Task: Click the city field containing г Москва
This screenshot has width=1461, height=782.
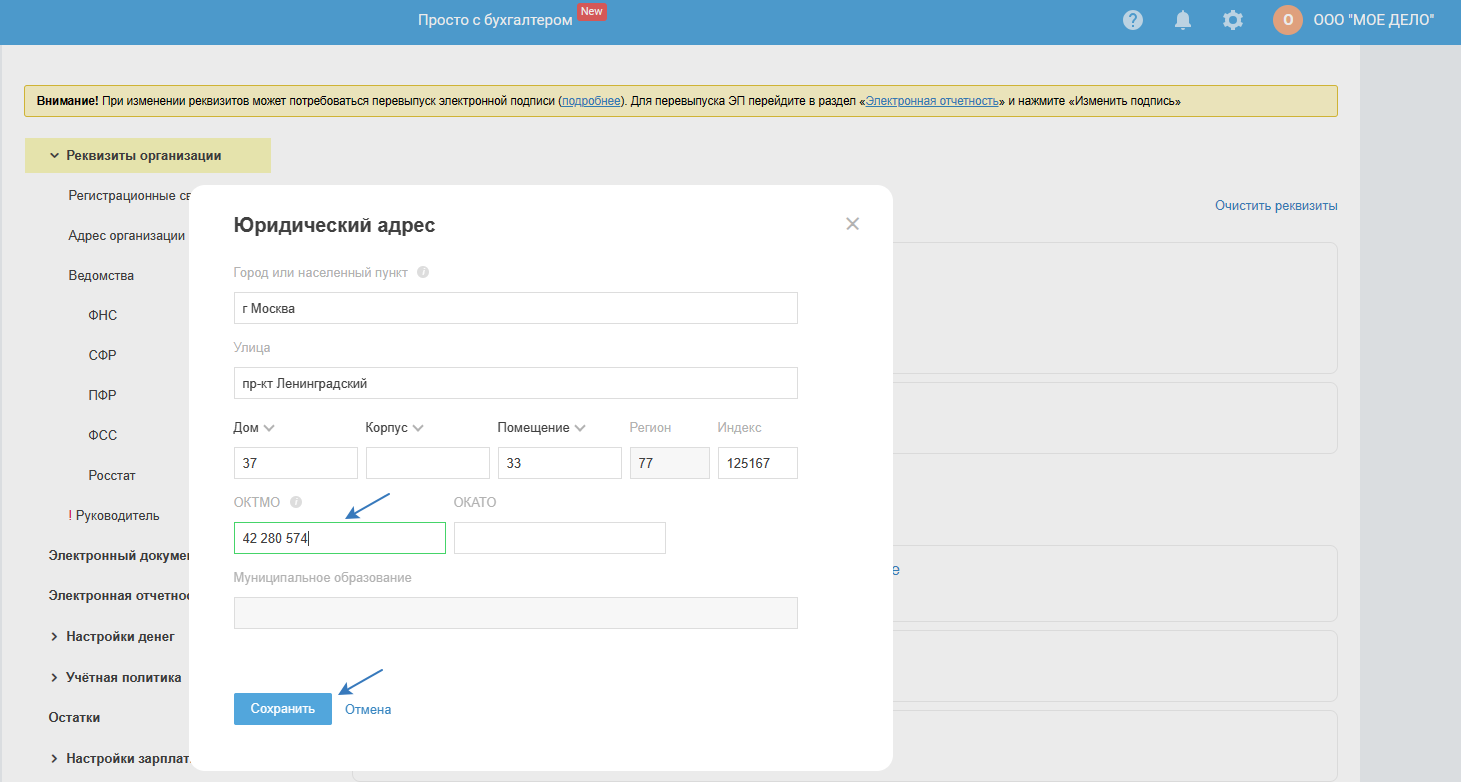Action: pos(516,308)
